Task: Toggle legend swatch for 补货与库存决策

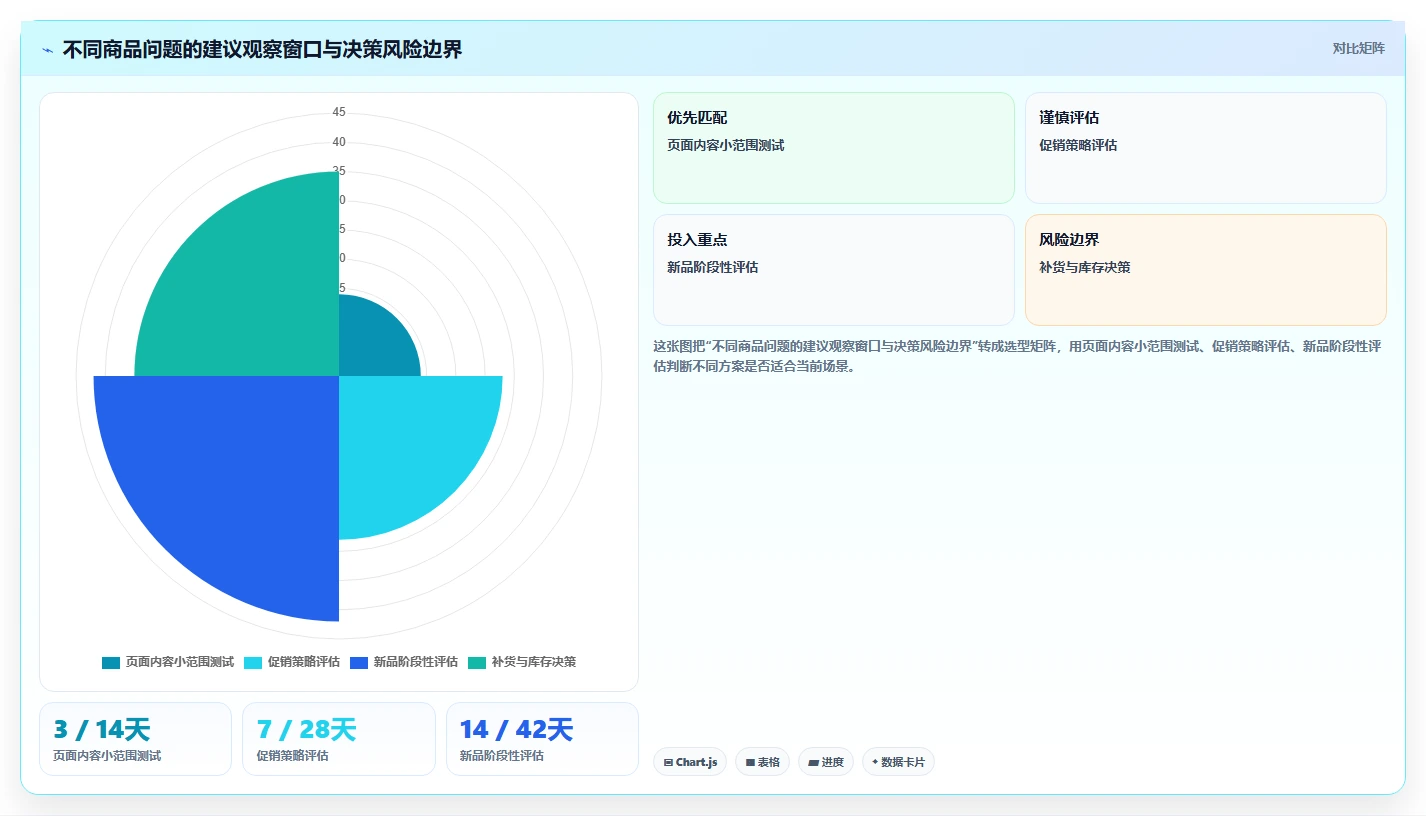Action: (476, 662)
